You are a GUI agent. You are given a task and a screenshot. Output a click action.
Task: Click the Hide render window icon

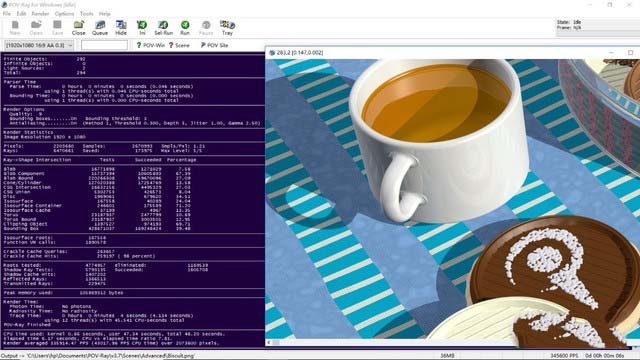pyautogui.click(x=121, y=28)
